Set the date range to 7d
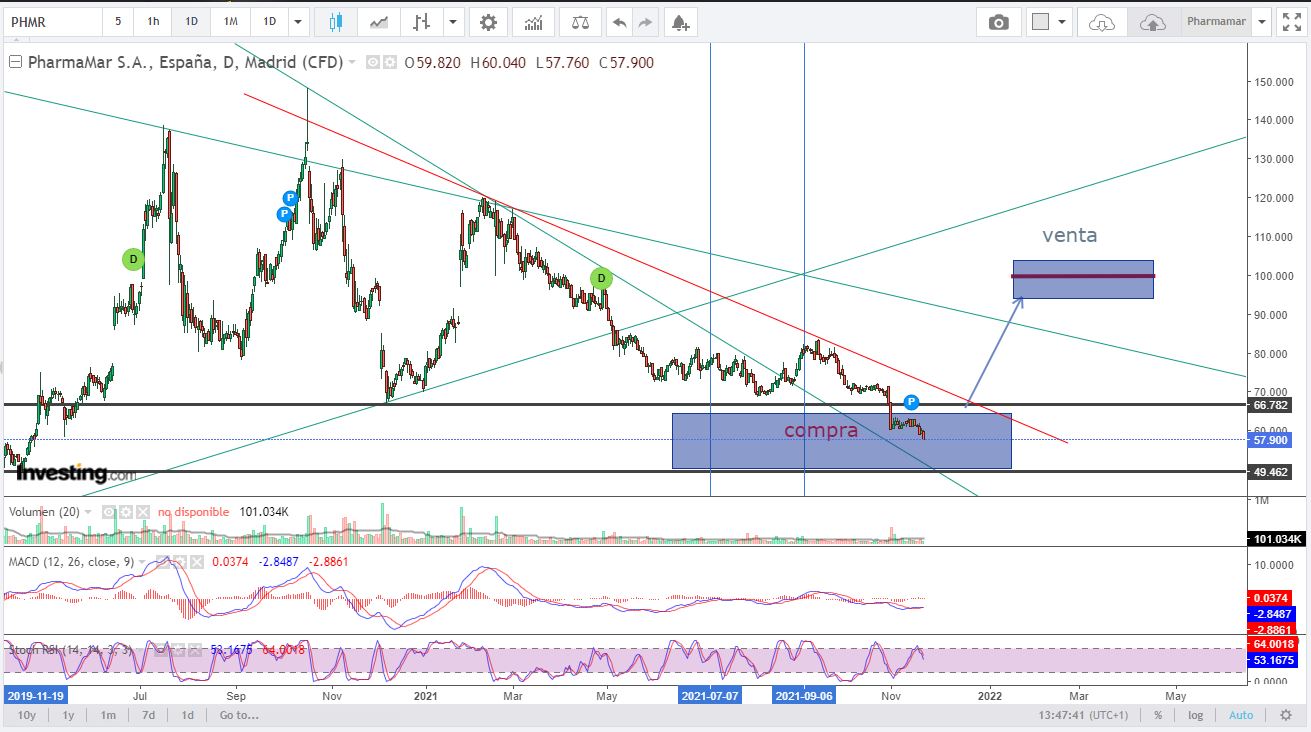Image resolution: width=1311 pixels, height=732 pixels. click(148, 715)
